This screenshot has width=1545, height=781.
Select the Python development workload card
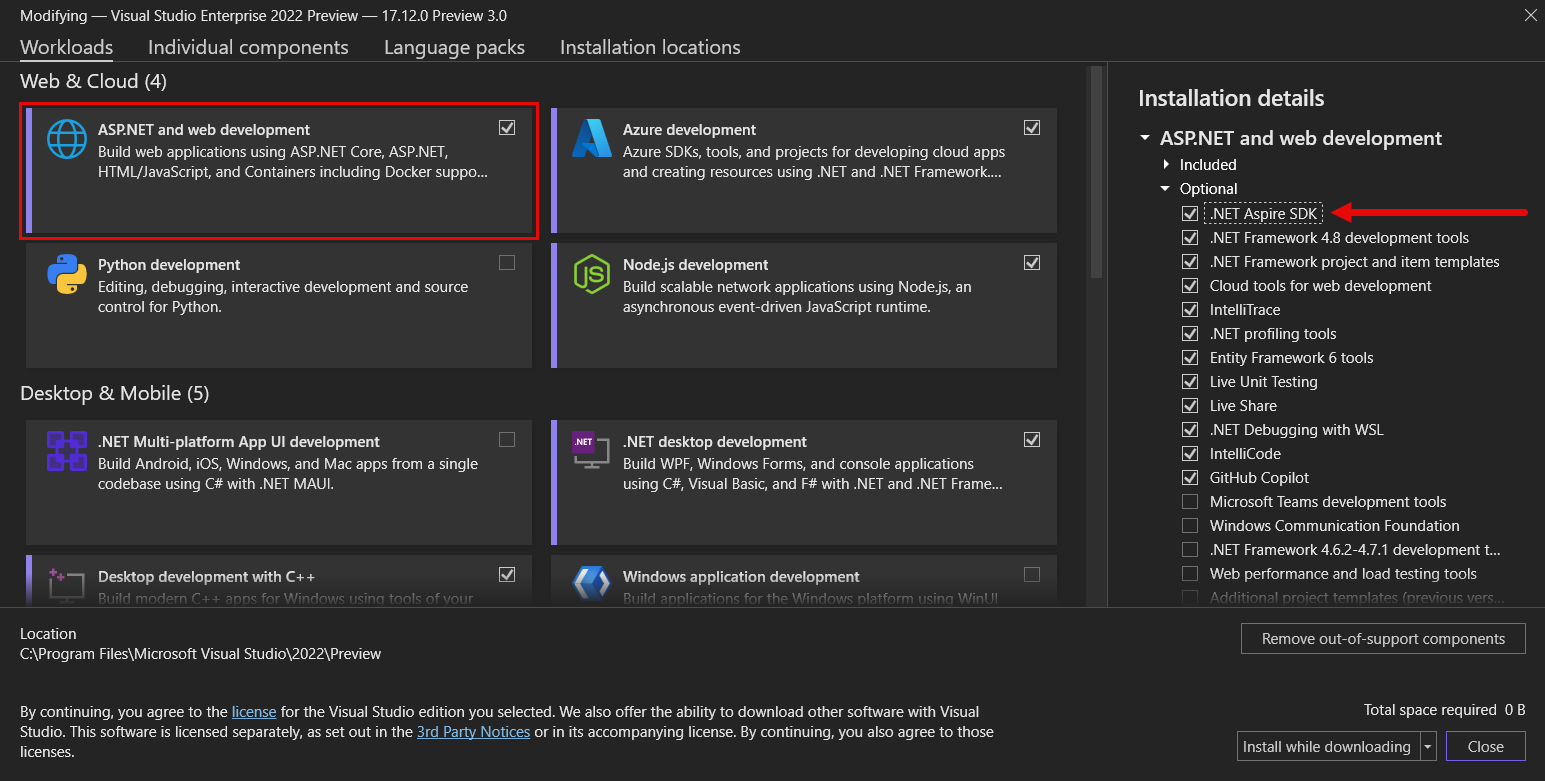[x=279, y=305]
